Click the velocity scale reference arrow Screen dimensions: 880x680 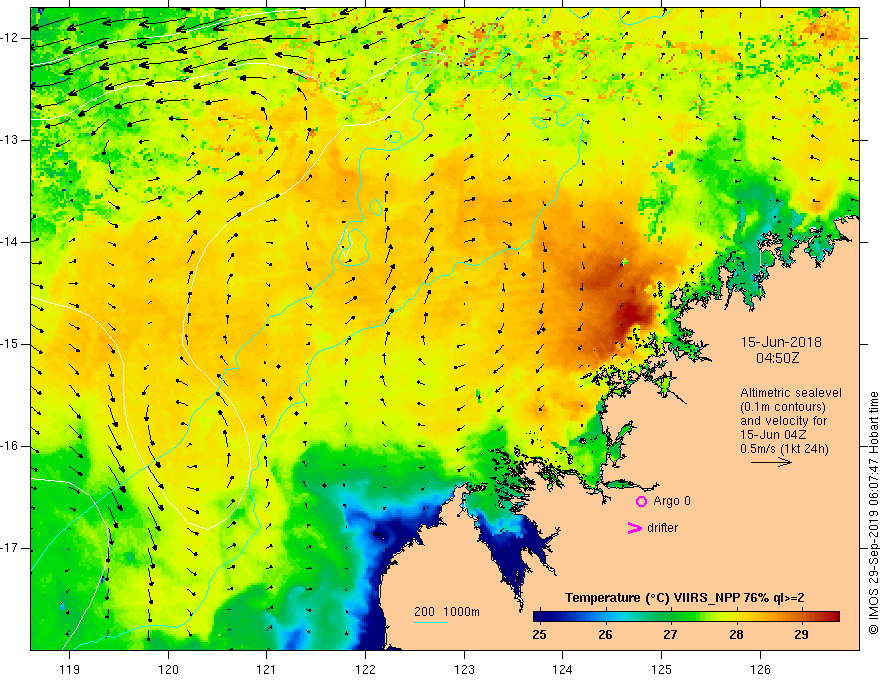click(x=771, y=462)
